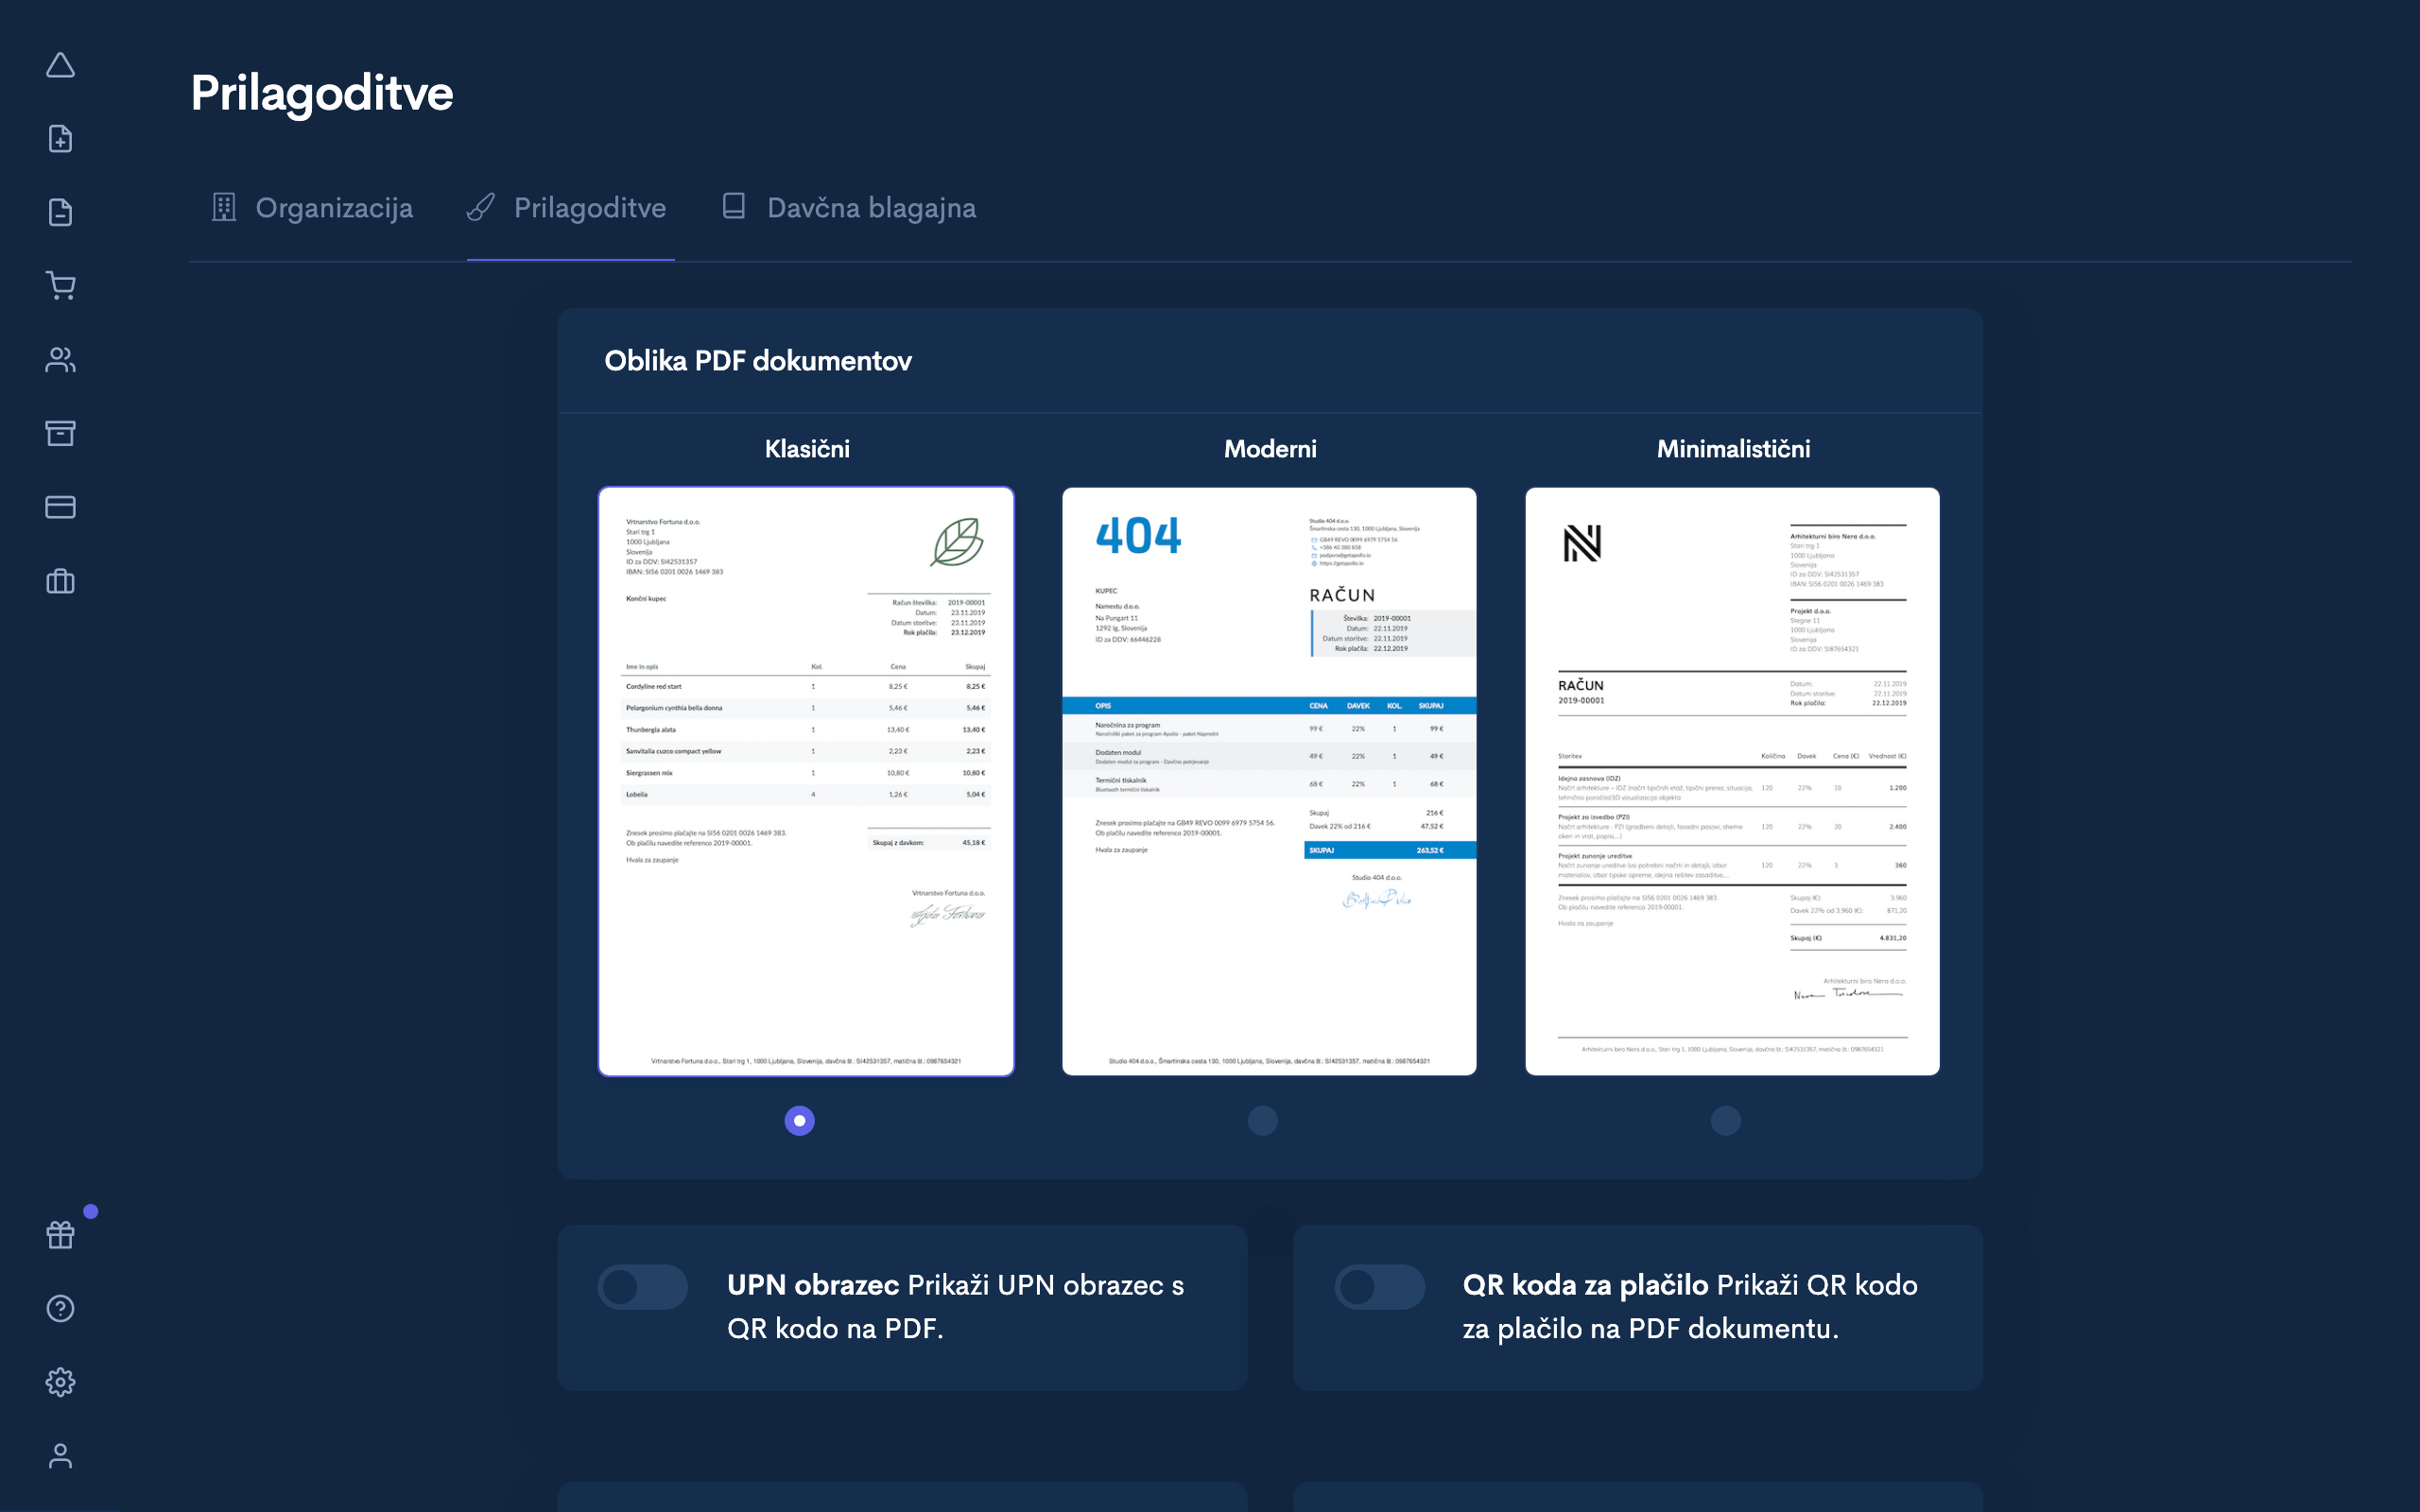Screen dimensions: 2420x1512
Task: Open the help question mark icon
Action: coord(60,1308)
